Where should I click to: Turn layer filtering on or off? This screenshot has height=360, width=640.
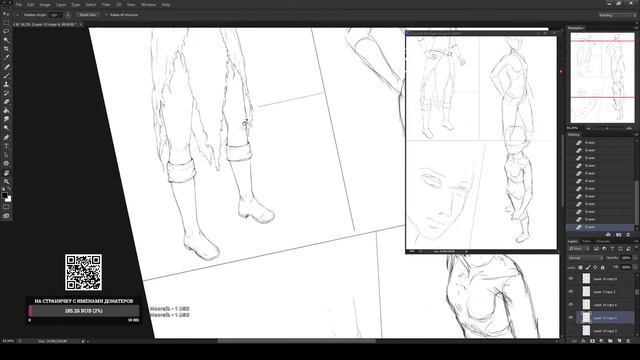click(x=636, y=248)
